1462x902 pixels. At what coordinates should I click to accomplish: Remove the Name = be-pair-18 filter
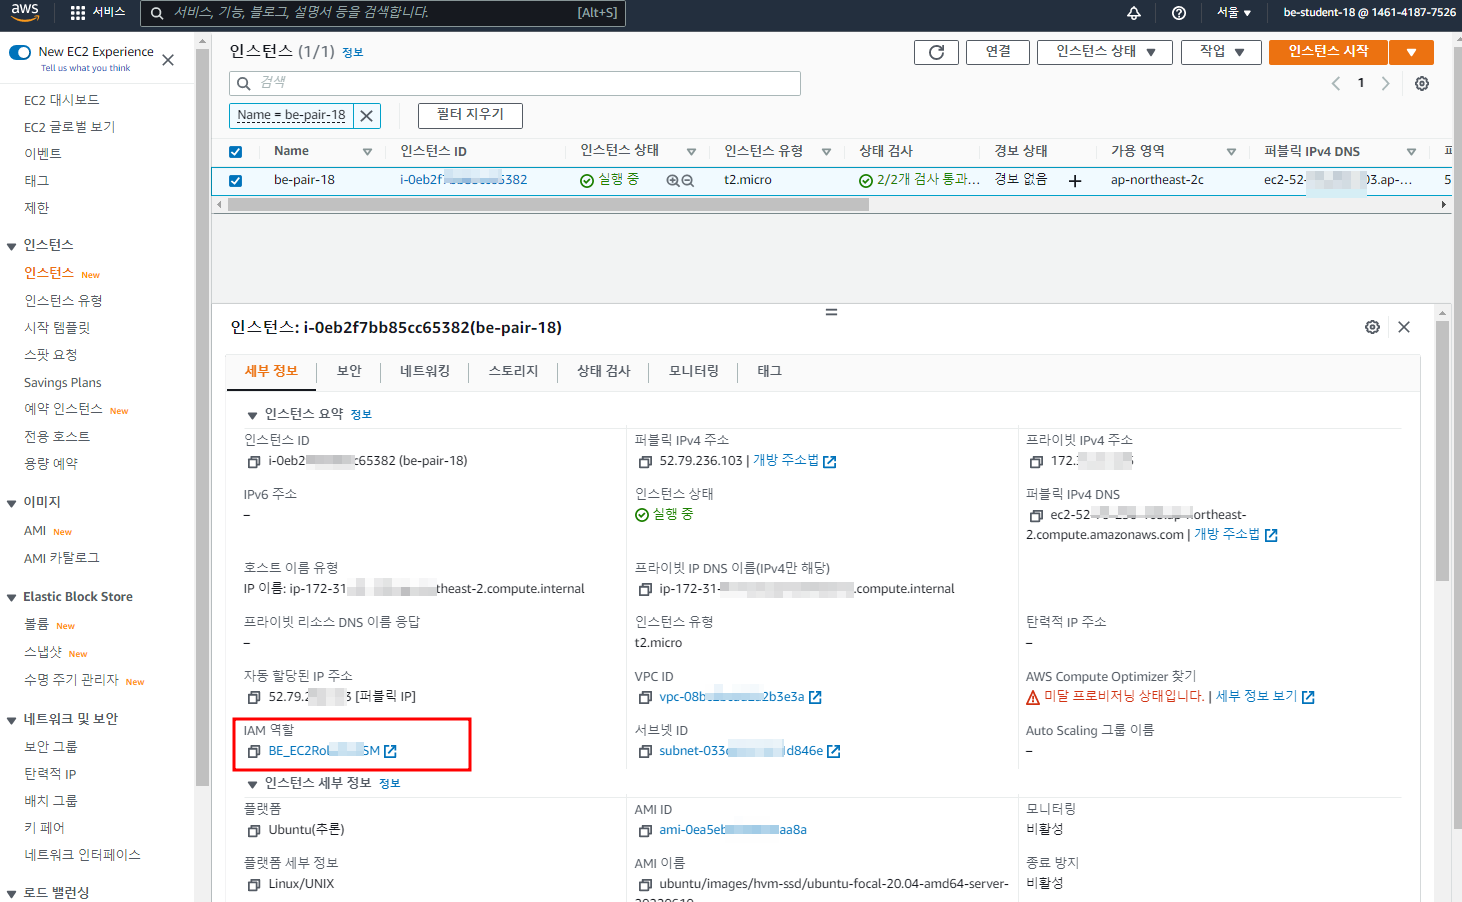pos(367,116)
